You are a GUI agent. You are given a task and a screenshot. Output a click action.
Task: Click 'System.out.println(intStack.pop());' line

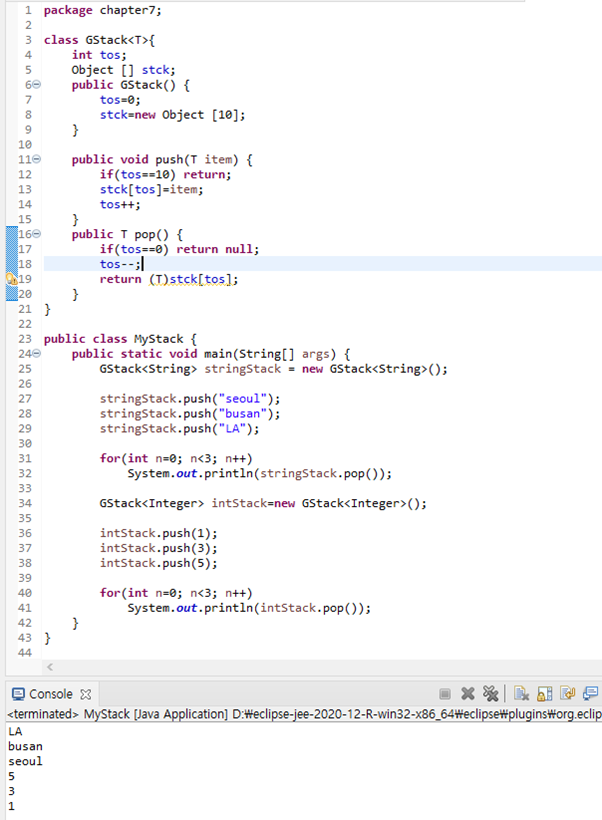coord(249,608)
